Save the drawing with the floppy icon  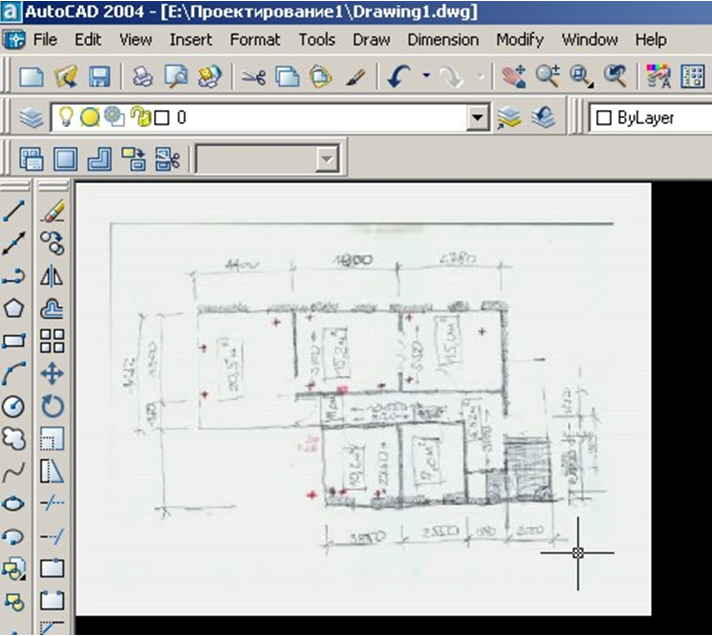pos(100,76)
